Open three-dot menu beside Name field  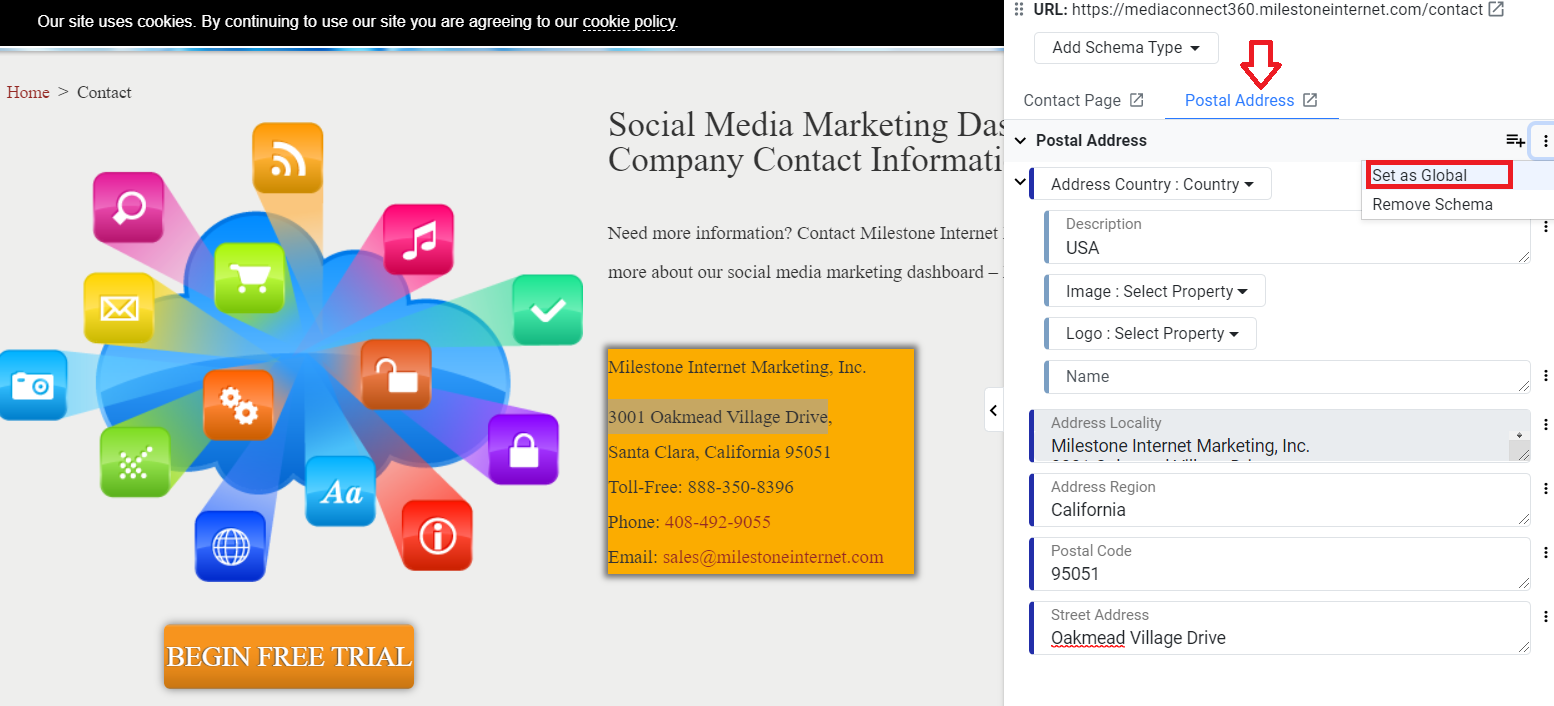(x=1545, y=376)
